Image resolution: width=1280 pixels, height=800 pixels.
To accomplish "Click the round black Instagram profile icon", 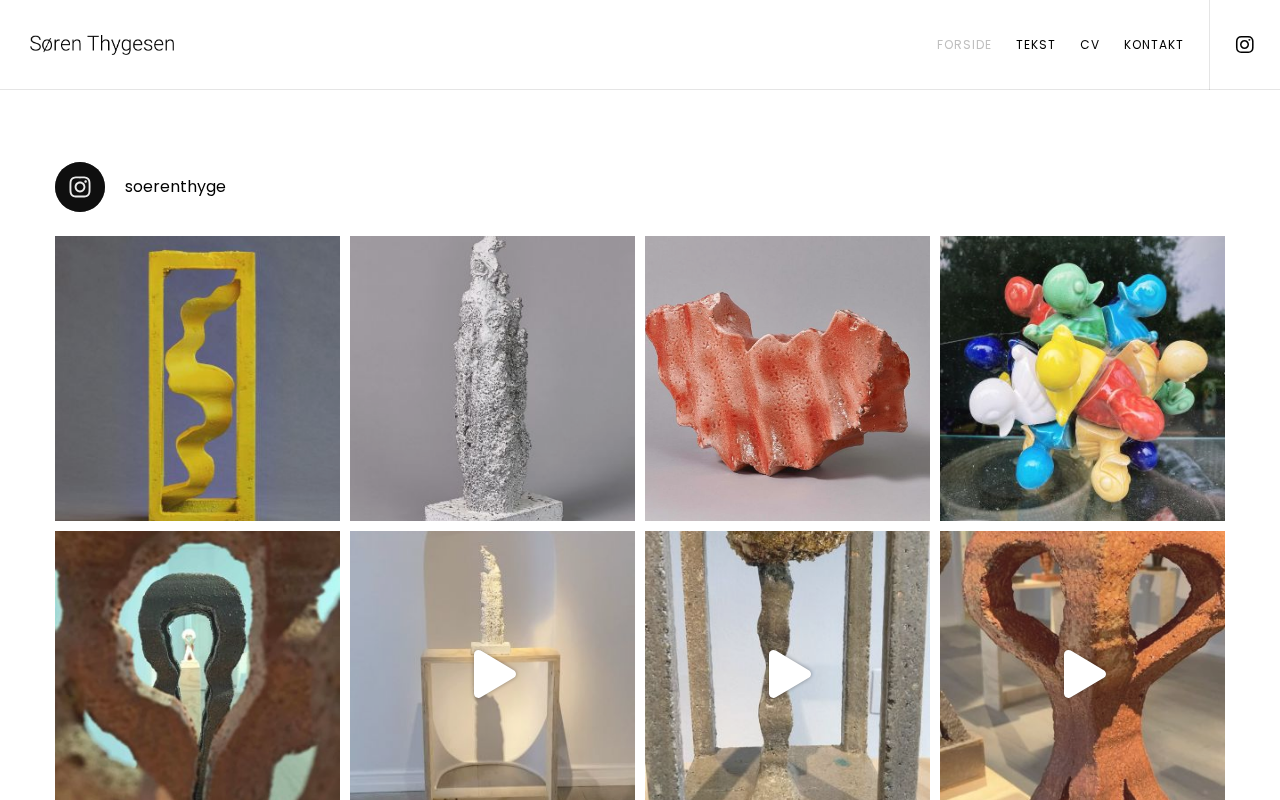I will (80, 187).
